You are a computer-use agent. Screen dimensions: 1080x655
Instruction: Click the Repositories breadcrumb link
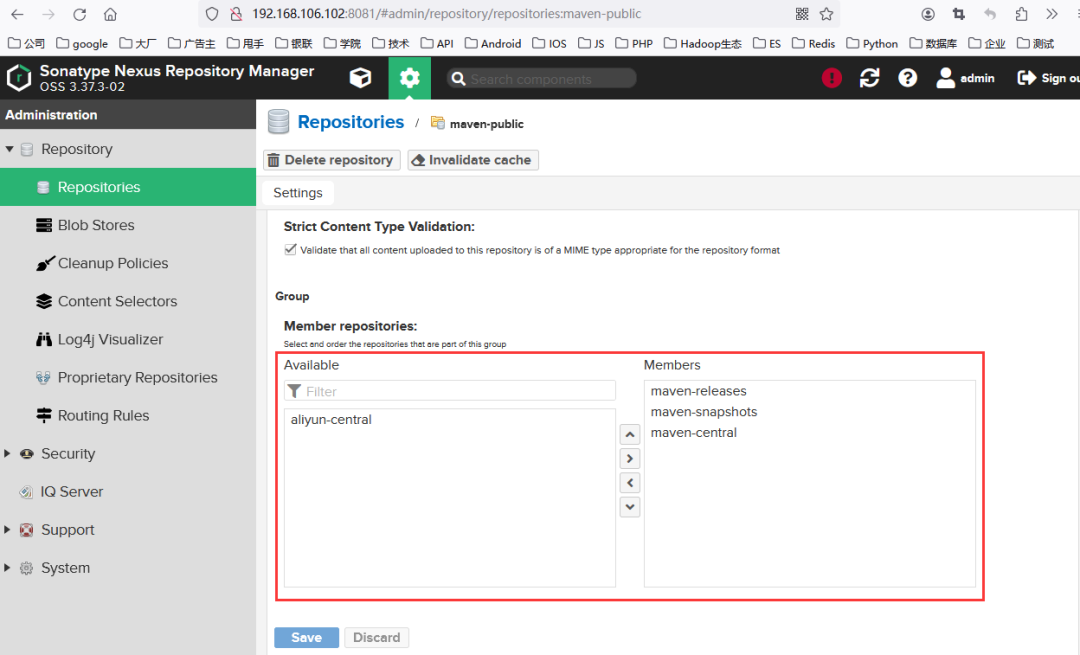pyautogui.click(x=351, y=122)
